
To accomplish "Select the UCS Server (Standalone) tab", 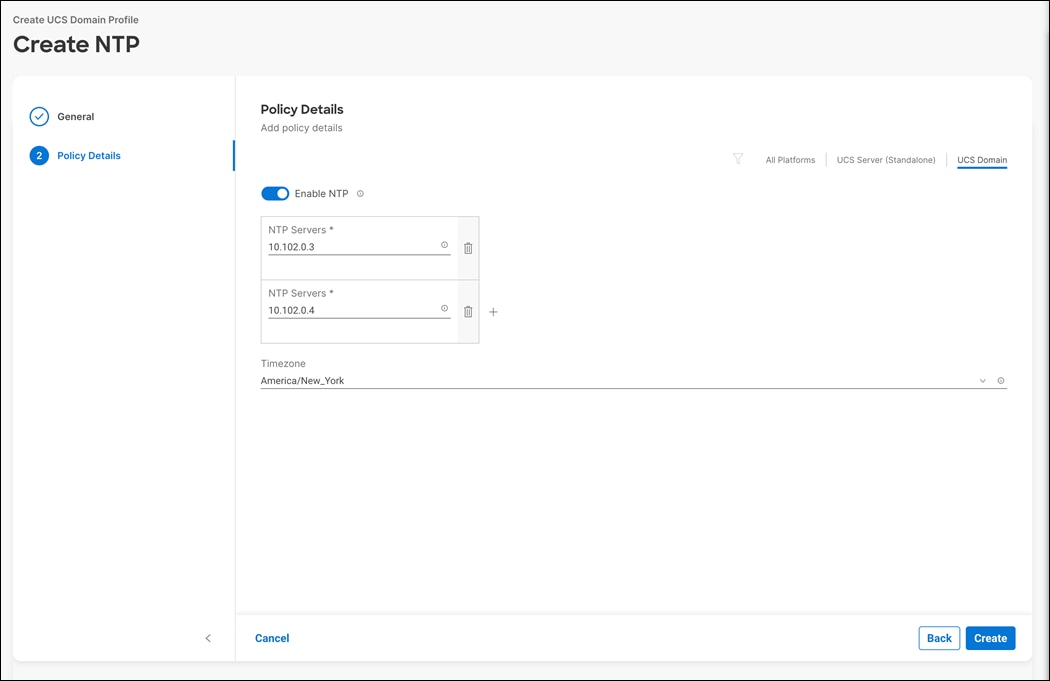I will click(x=885, y=159).
